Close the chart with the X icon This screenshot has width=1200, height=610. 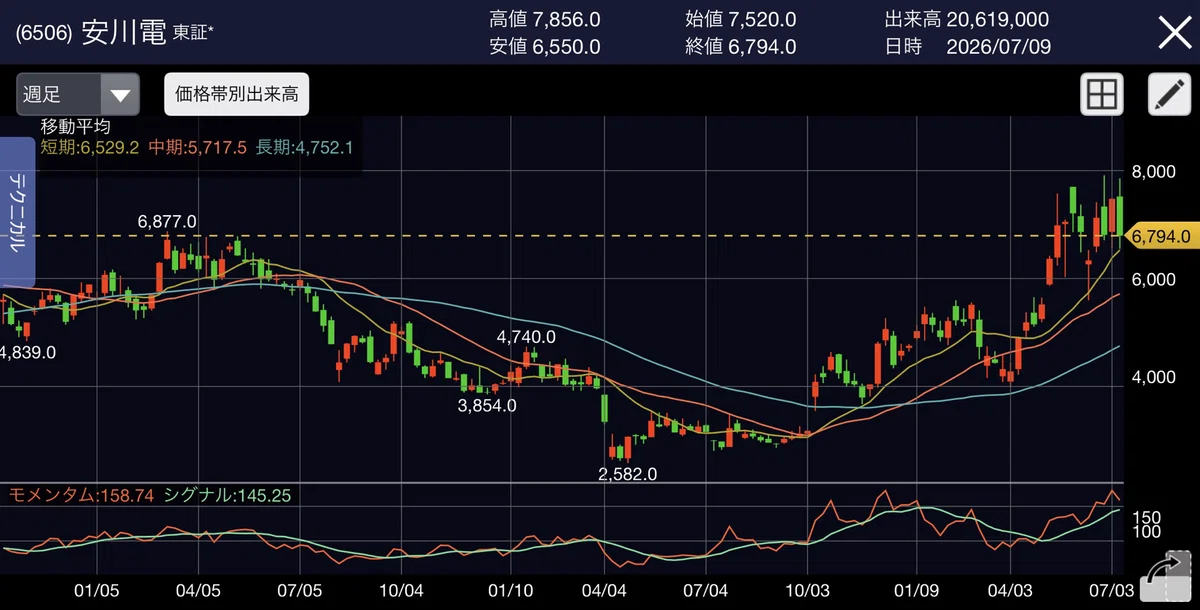coord(1173,32)
